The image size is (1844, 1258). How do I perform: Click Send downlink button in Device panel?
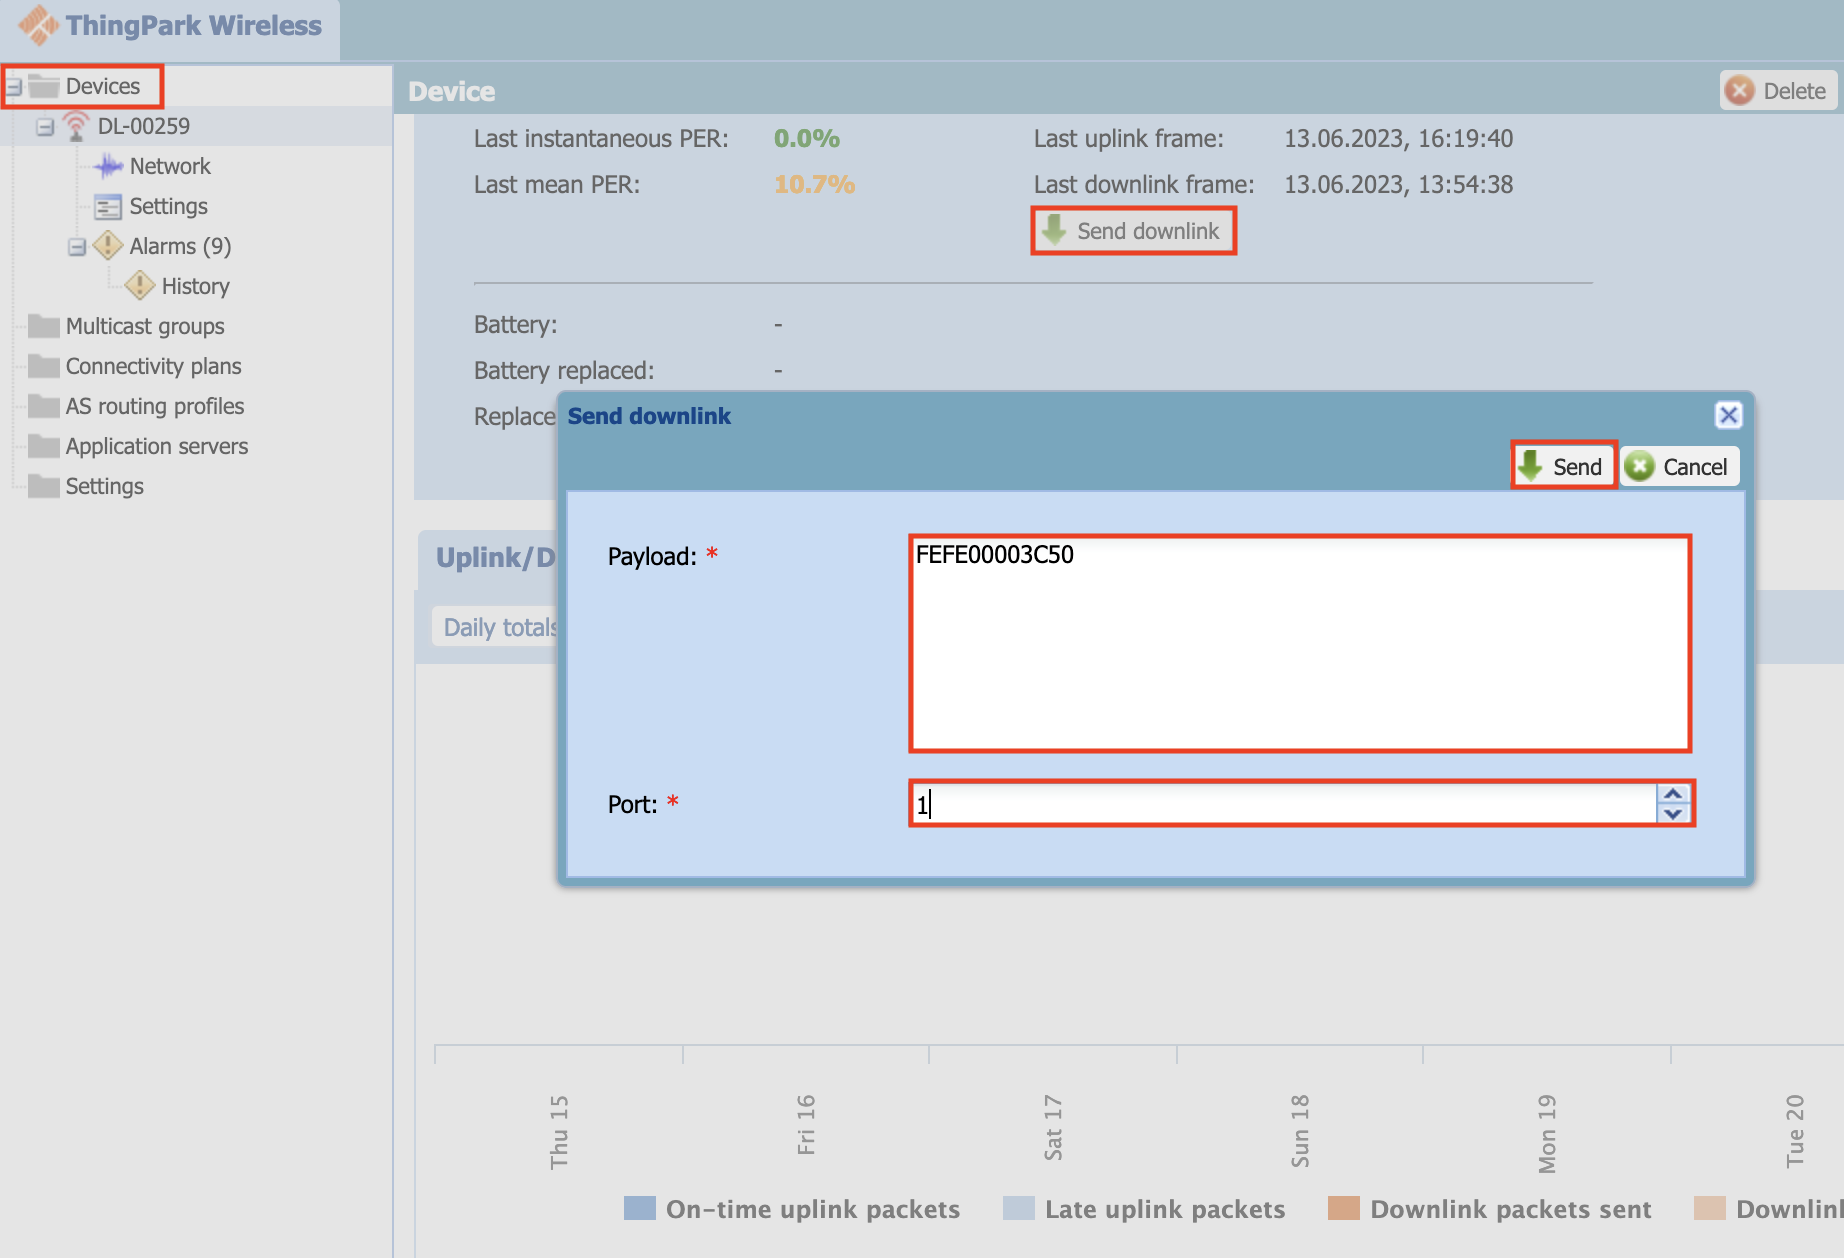coord(1133,231)
